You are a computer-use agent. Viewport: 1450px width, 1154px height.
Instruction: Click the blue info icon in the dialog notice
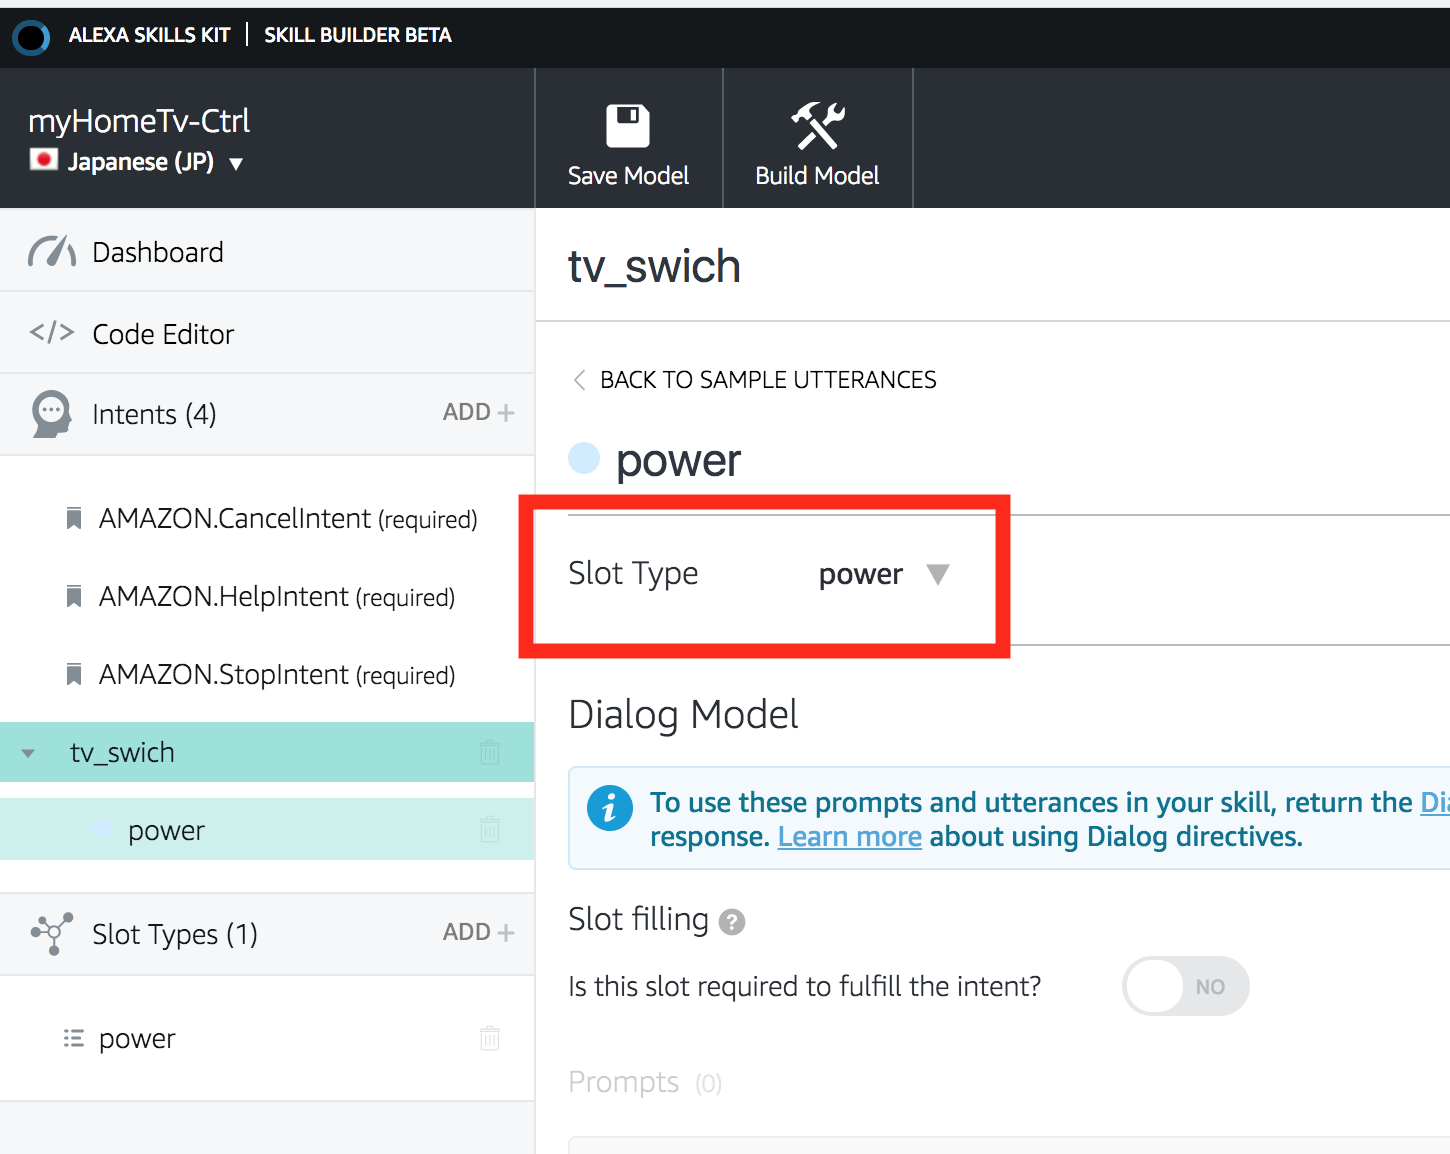pos(610,808)
